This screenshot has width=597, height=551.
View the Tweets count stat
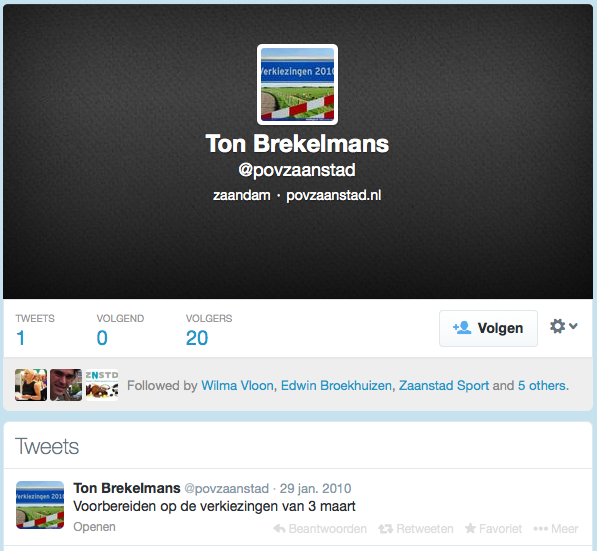[35, 329]
